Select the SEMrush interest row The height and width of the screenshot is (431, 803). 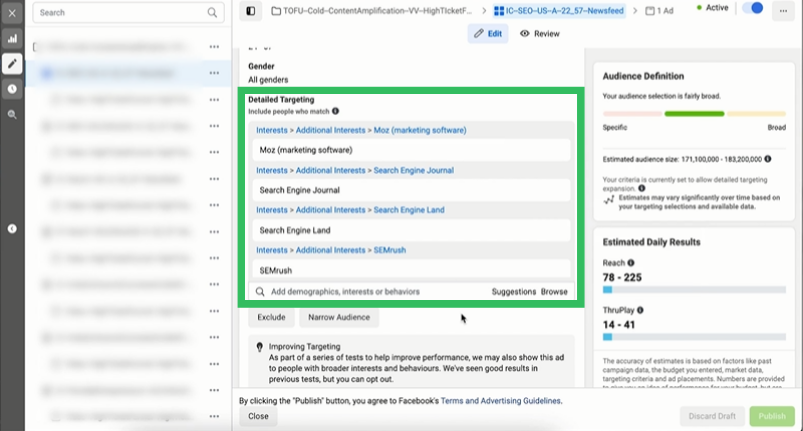tap(411, 270)
